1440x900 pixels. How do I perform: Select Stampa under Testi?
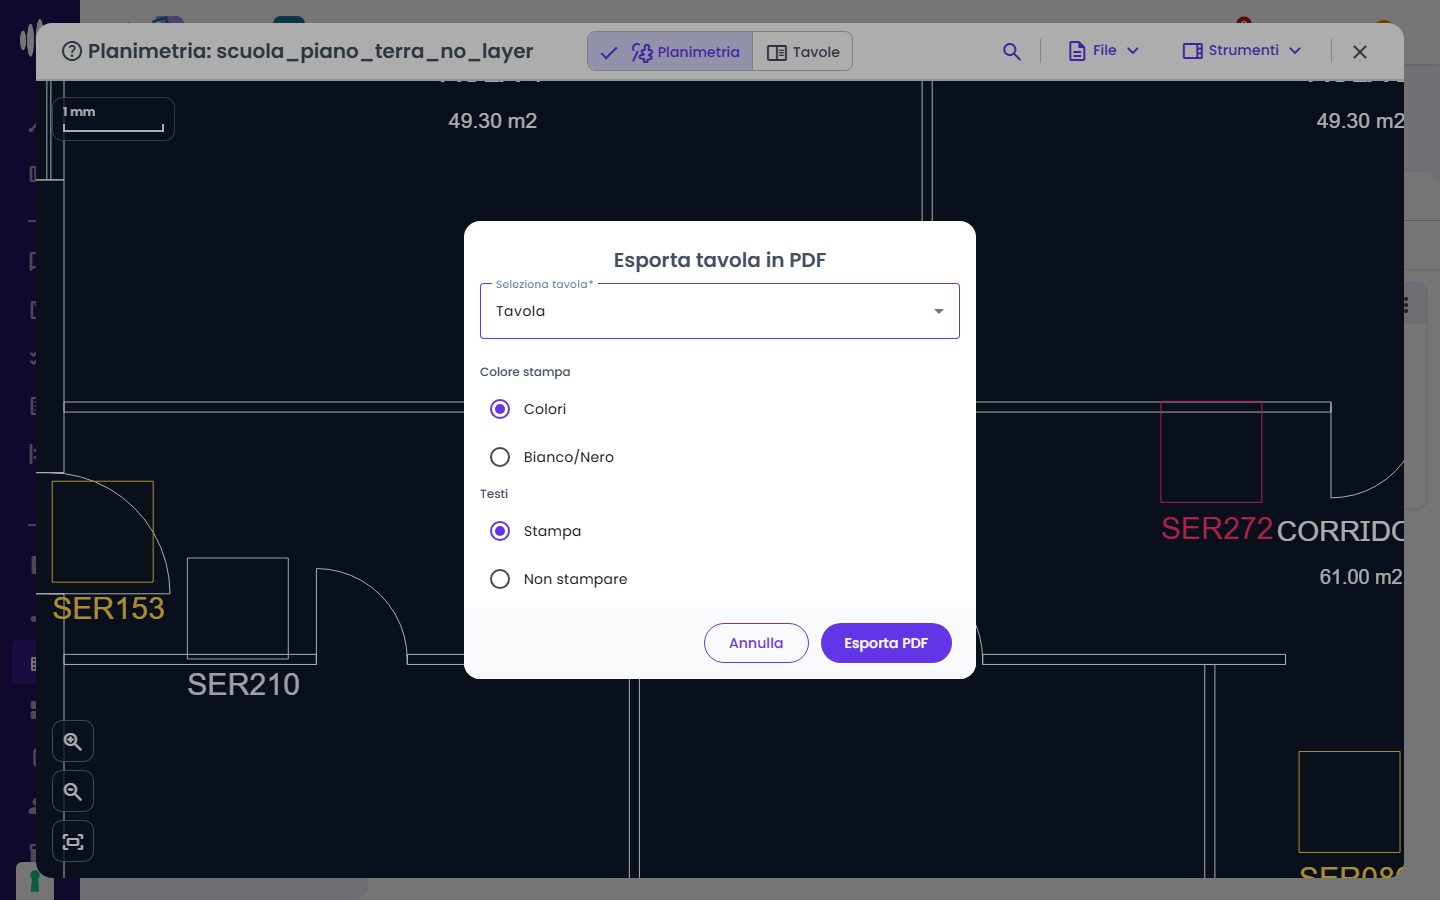pos(500,531)
